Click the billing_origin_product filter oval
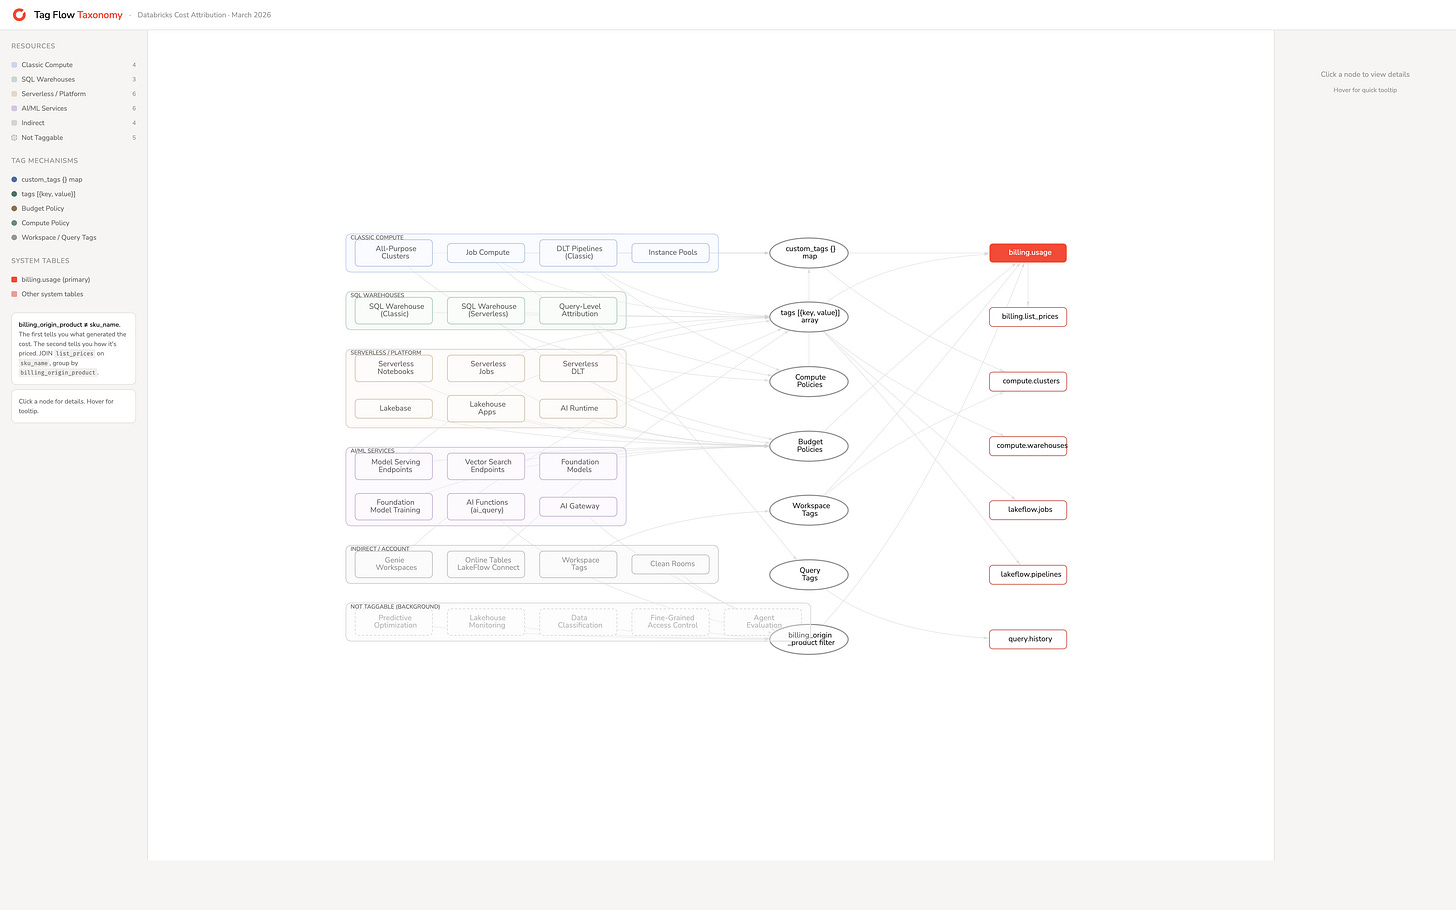Screen dimensions: 1456x910 809,639
